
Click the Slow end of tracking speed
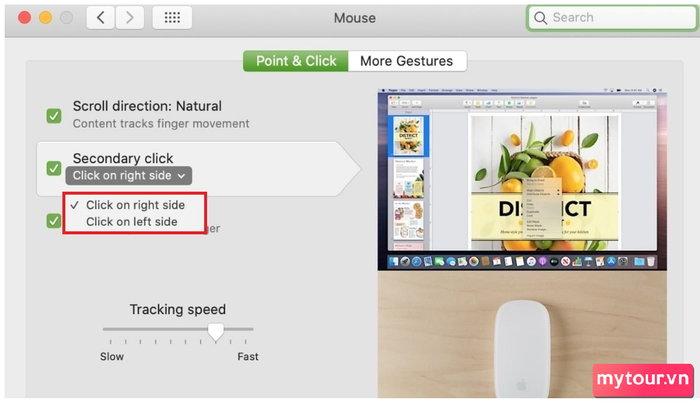click(112, 356)
